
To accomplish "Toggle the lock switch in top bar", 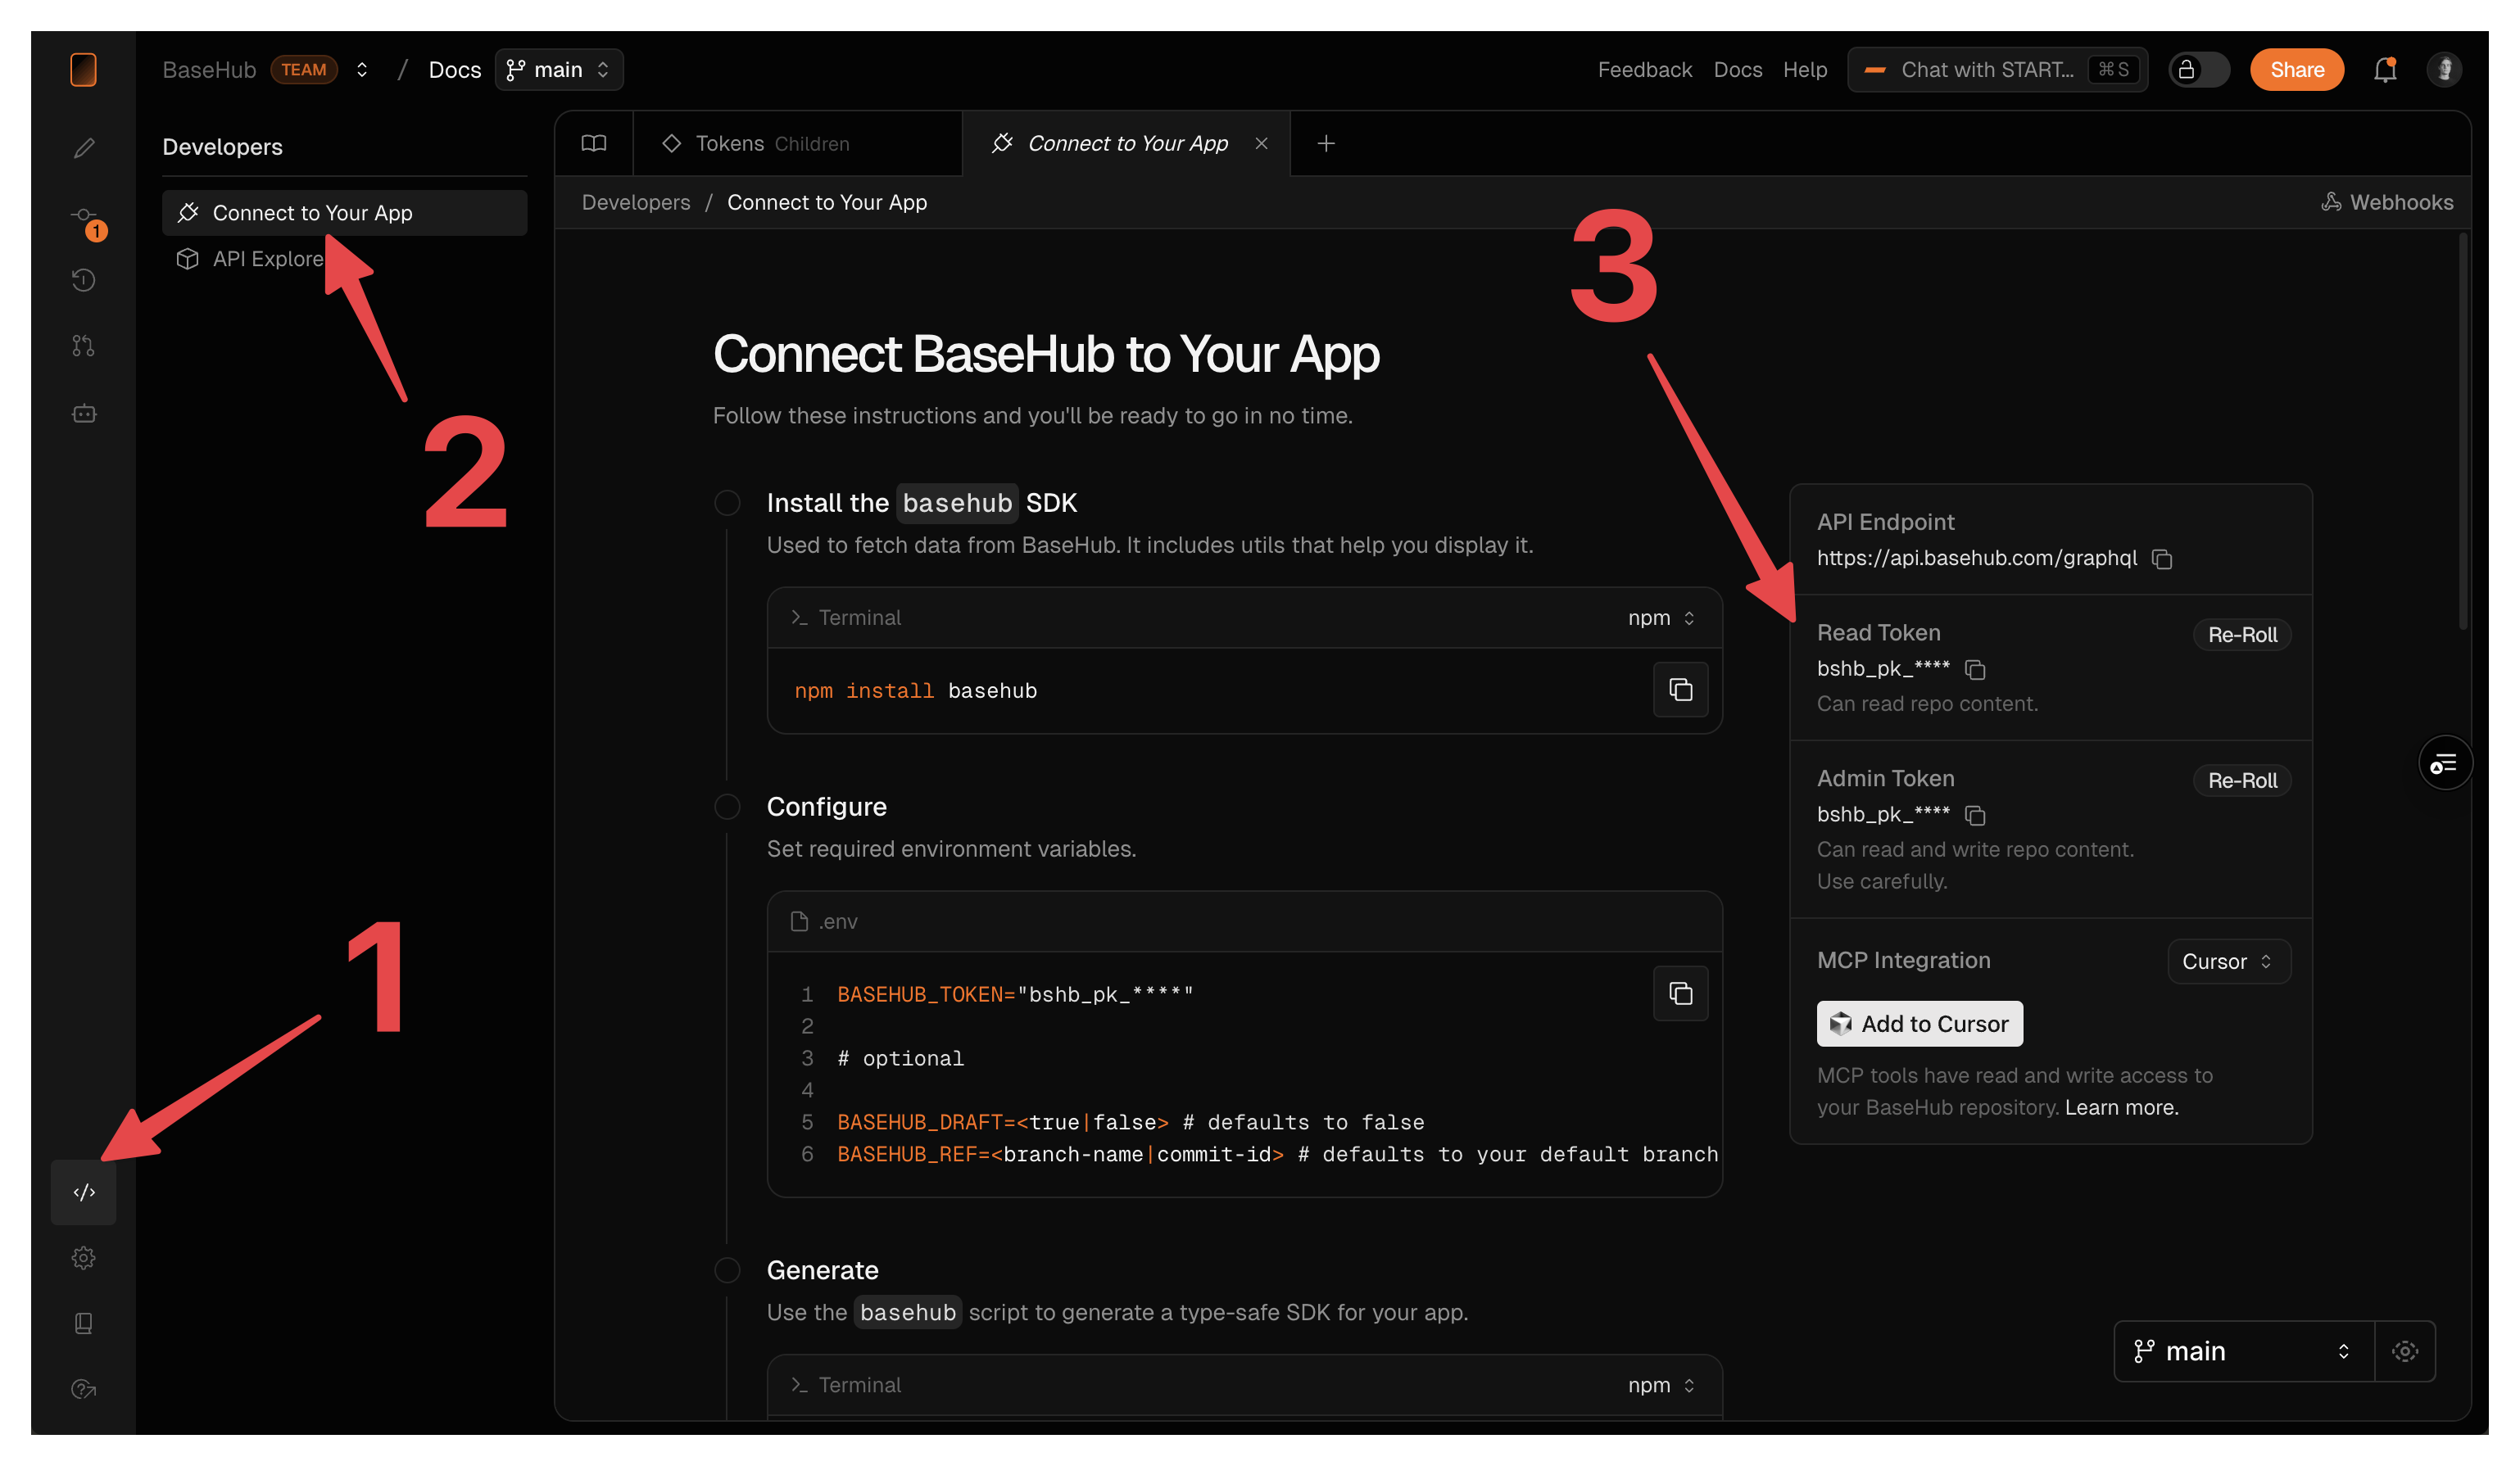I will click(2198, 69).
